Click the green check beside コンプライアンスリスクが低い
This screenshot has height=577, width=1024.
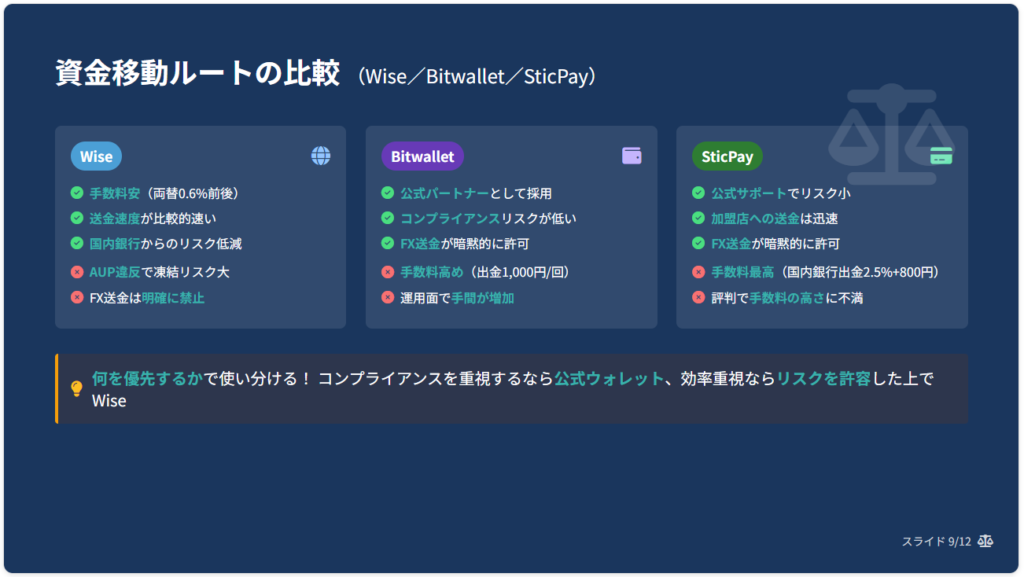pyautogui.click(x=388, y=218)
